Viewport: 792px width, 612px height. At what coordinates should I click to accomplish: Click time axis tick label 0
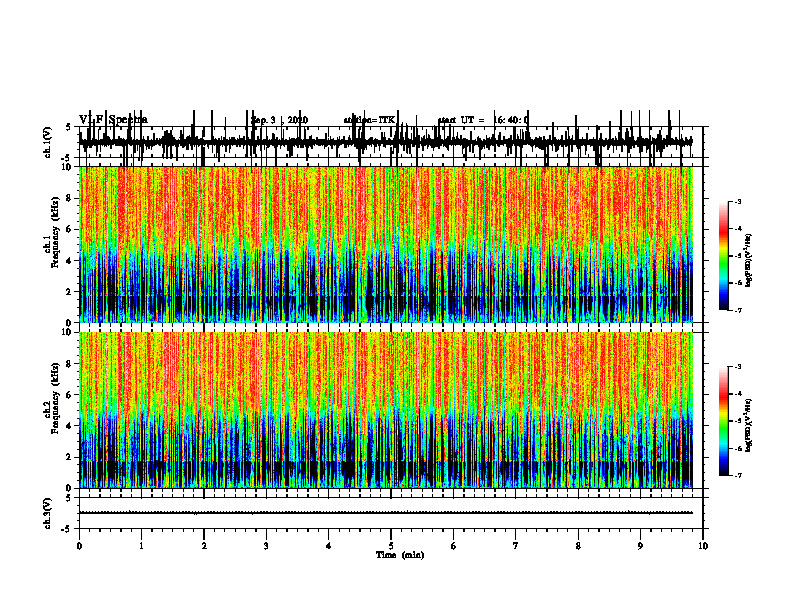(x=79, y=546)
